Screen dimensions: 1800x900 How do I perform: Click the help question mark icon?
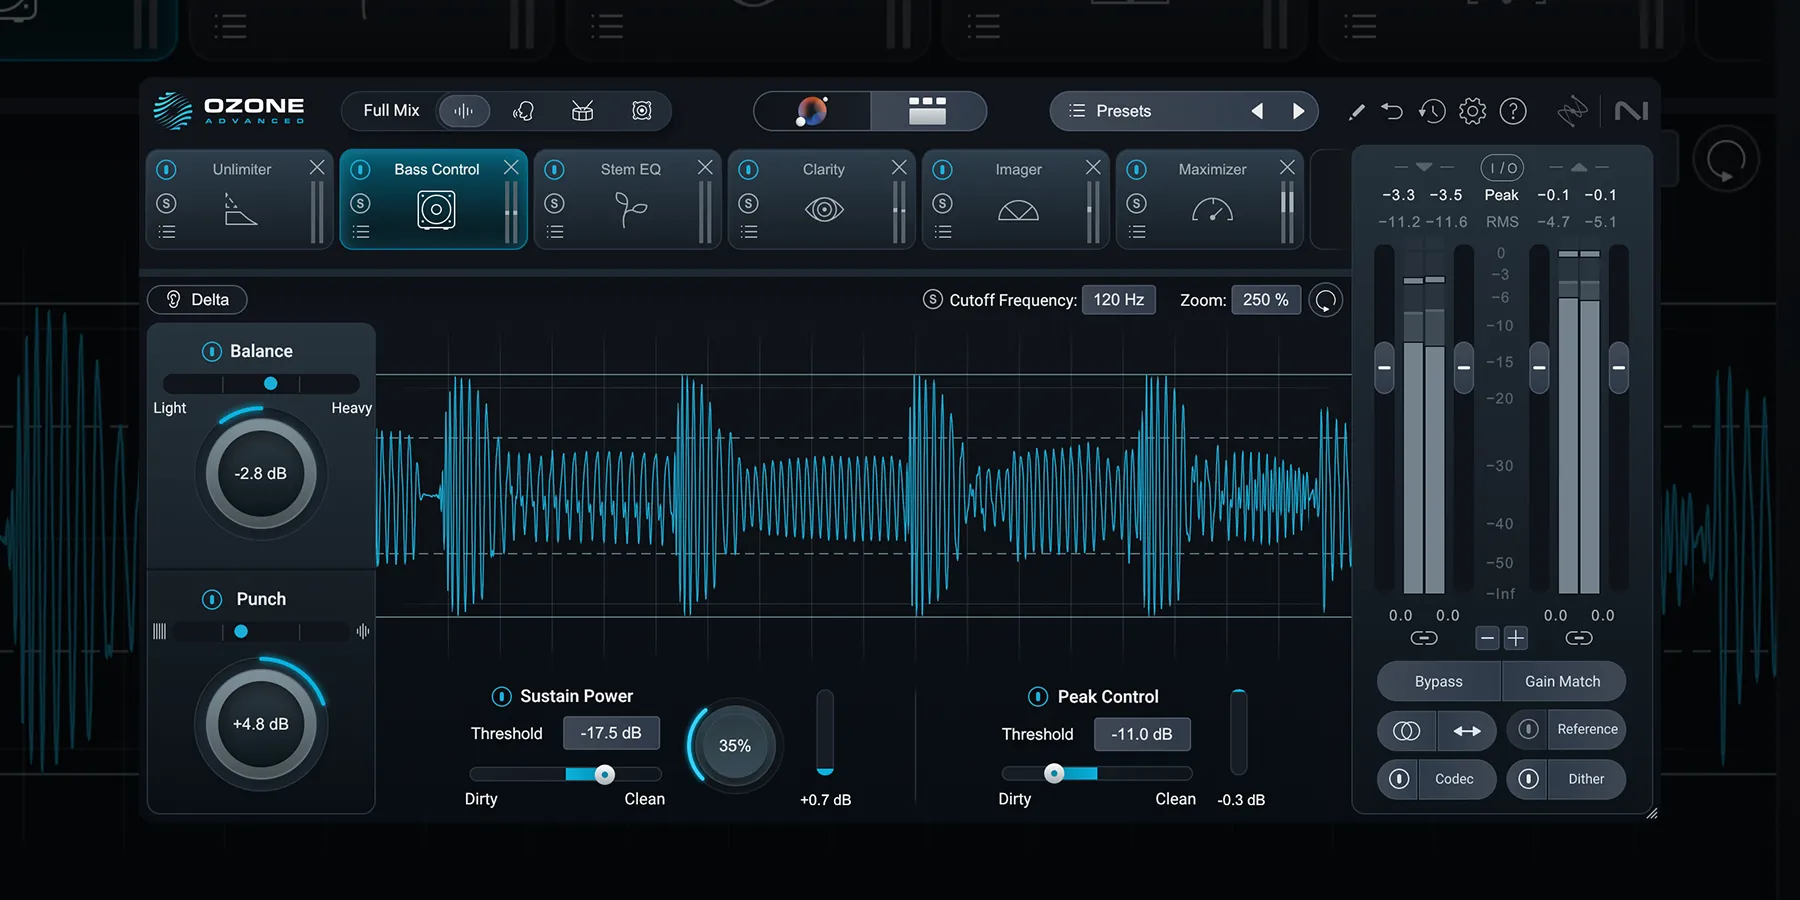pyautogui.click(x=1513, y=111)
